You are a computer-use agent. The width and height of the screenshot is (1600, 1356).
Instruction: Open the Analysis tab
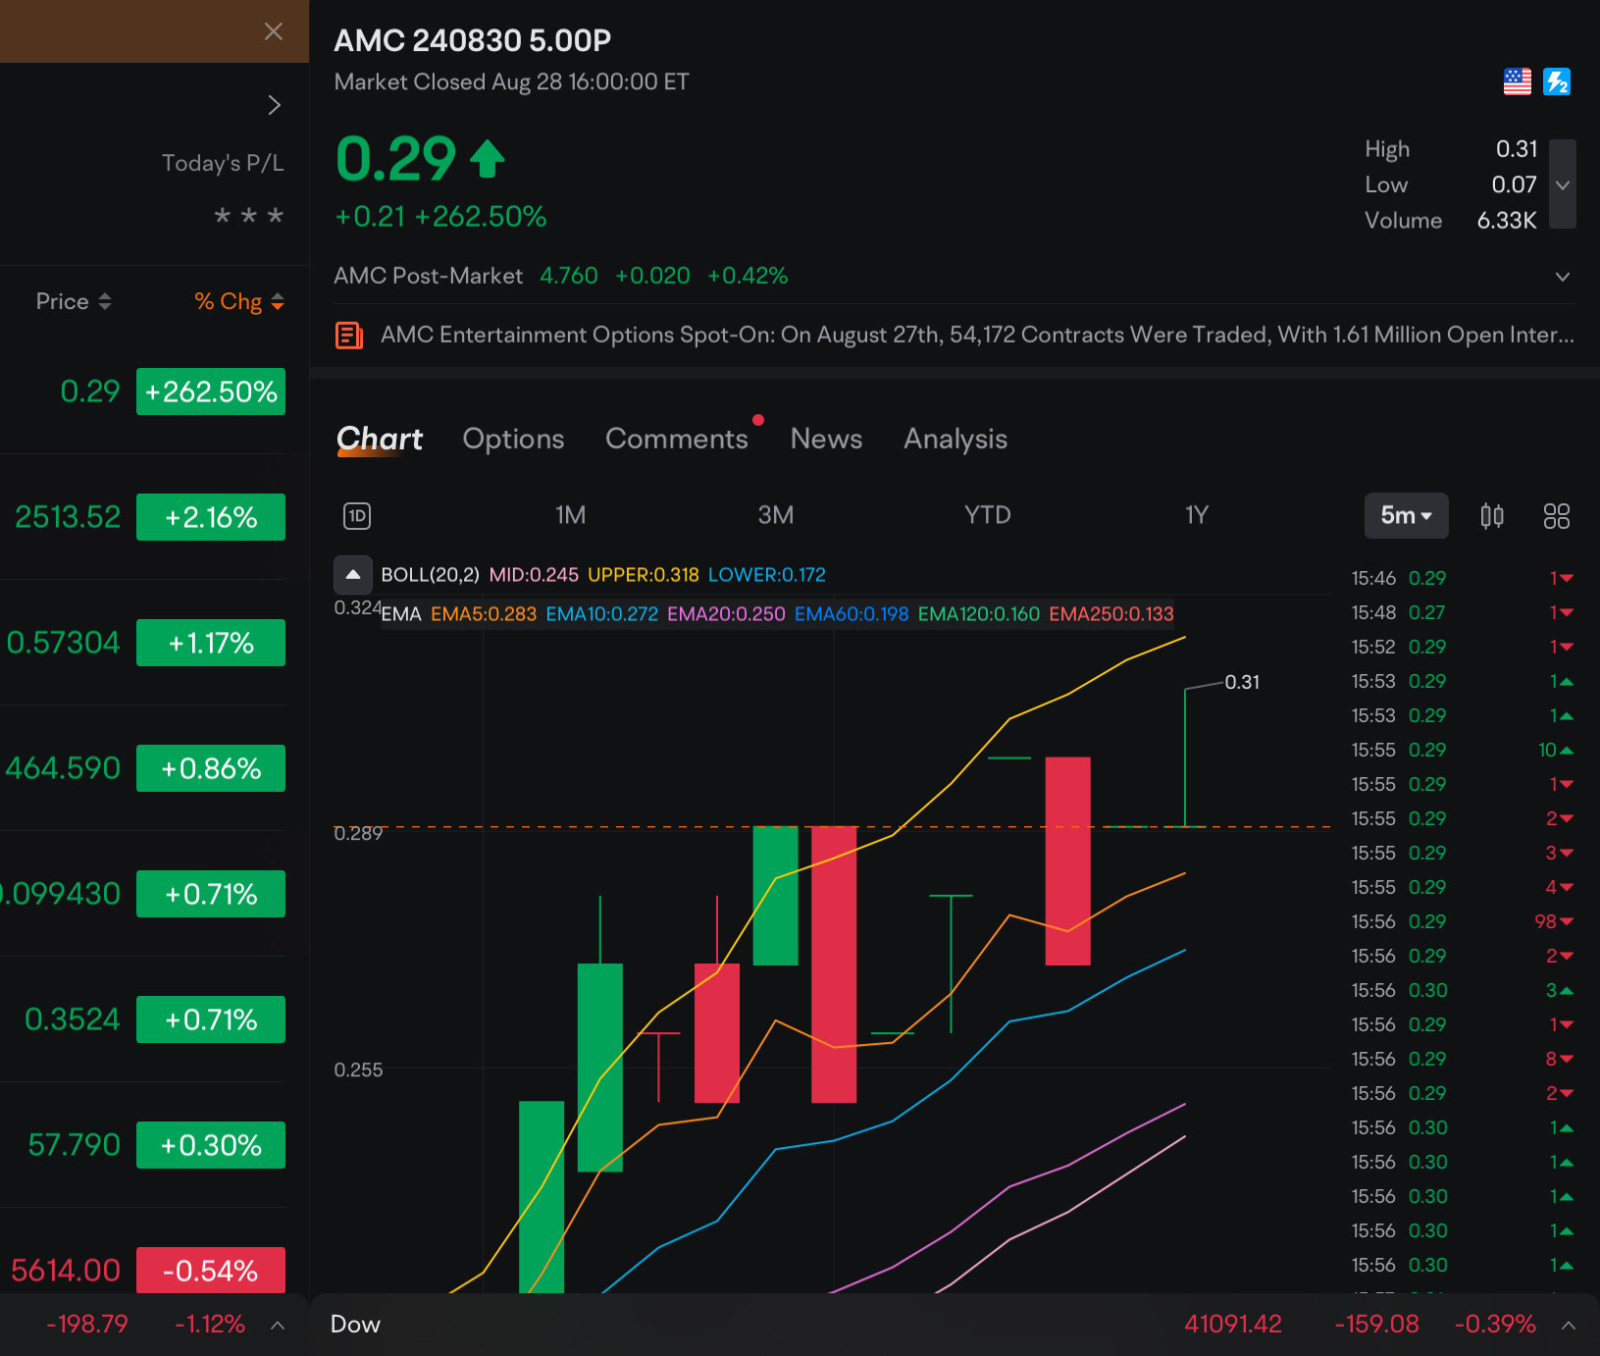(955, 439)
